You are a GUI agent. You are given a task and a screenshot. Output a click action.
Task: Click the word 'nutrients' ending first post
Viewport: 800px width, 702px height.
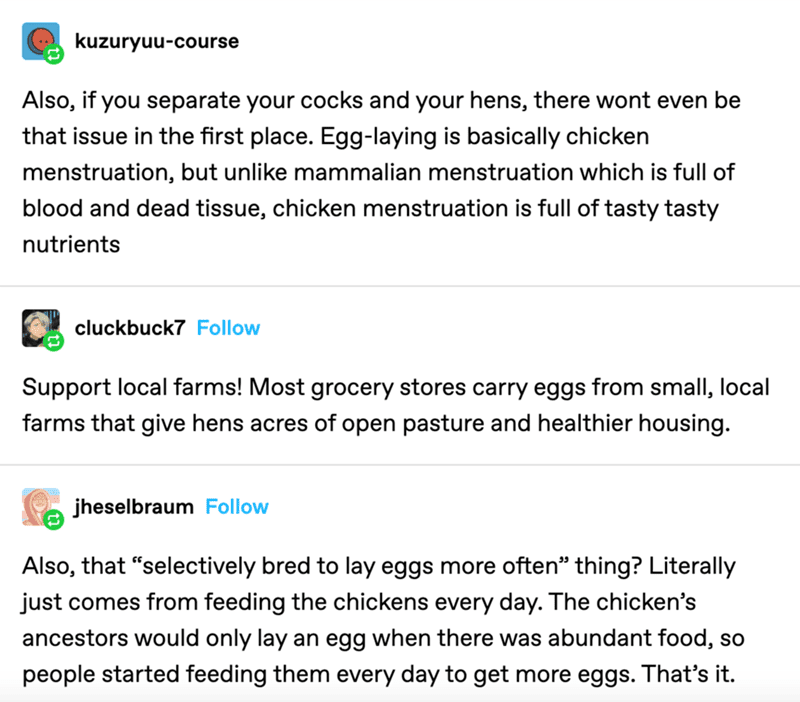[71, 244]
